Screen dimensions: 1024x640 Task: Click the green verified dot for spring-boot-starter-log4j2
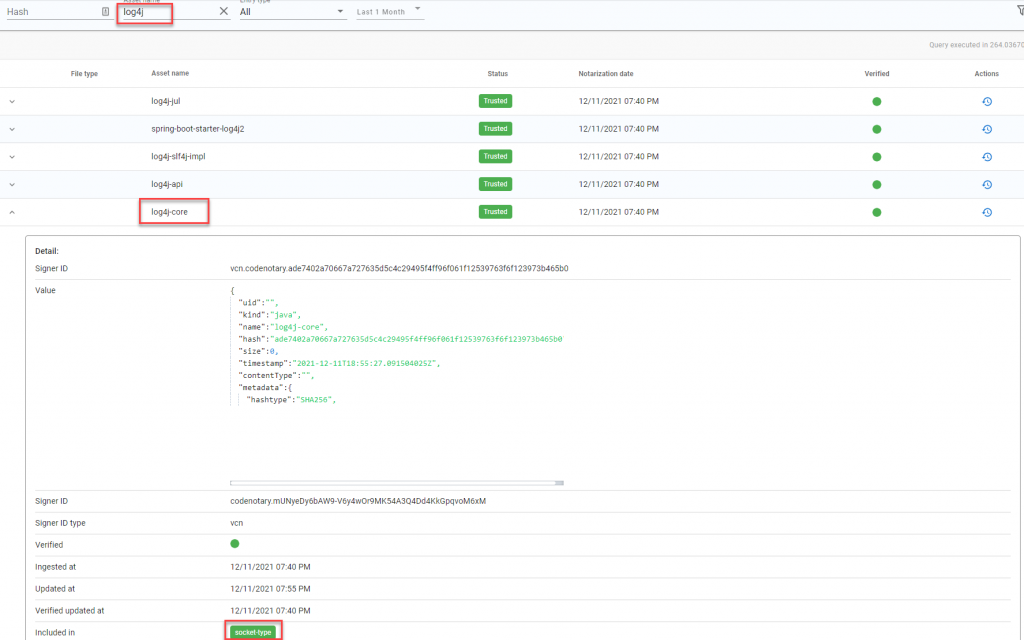(876, 129)
